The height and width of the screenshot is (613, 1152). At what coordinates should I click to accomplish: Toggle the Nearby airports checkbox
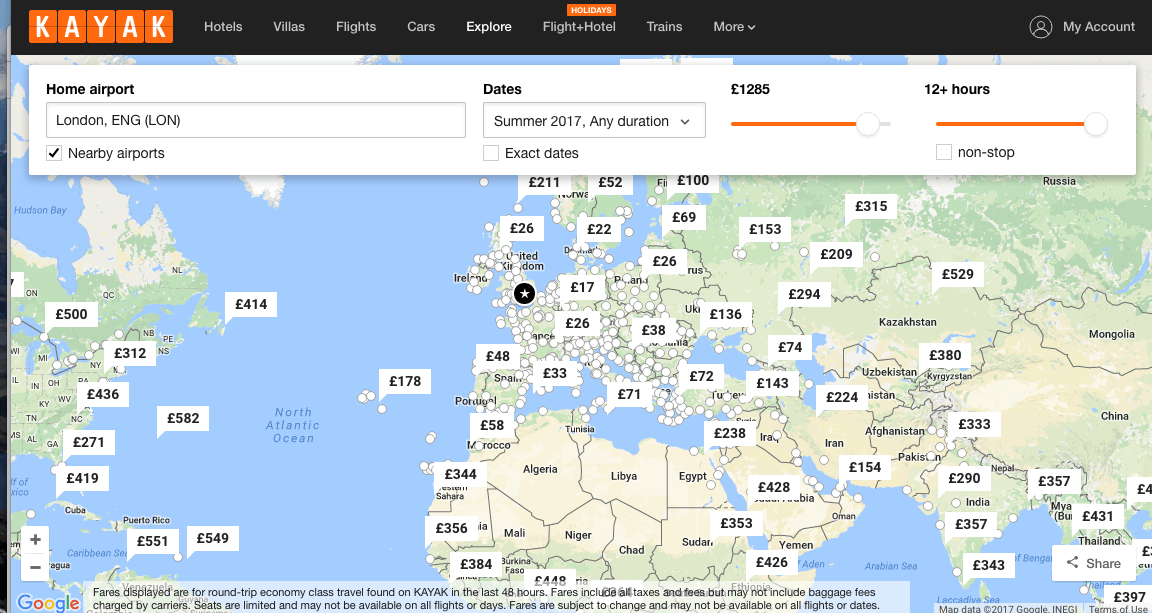pyautogui.click(x=54, y=153)
